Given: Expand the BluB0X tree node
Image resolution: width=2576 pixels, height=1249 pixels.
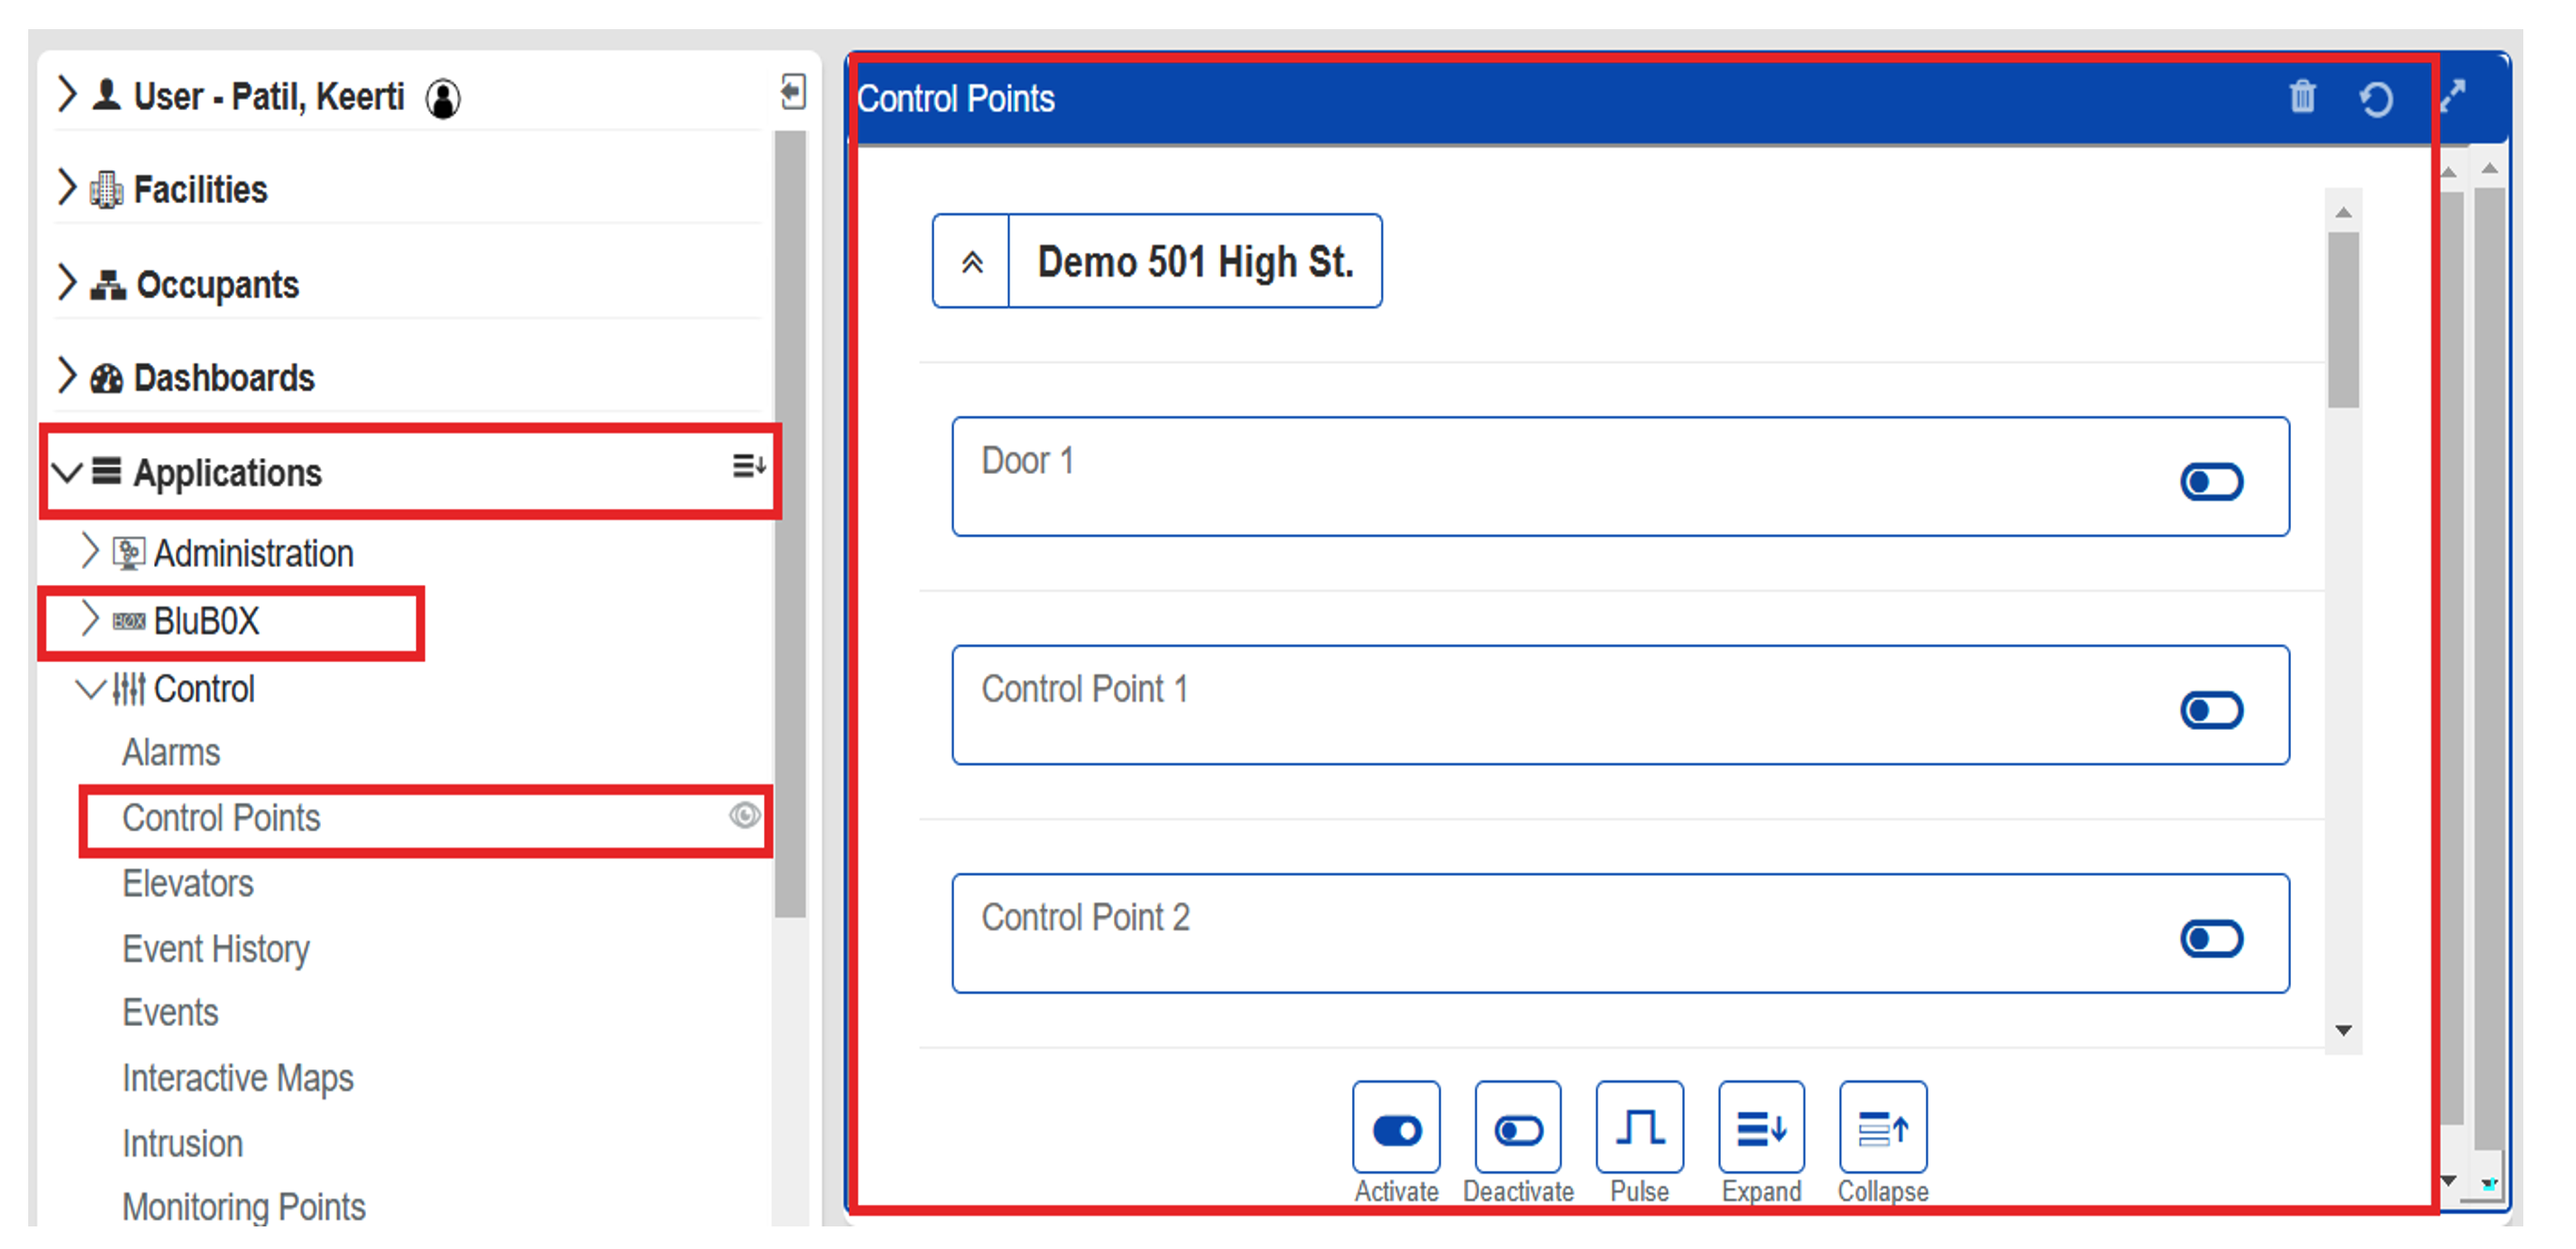Looking at the screenshot, I should tap(90, 619).
